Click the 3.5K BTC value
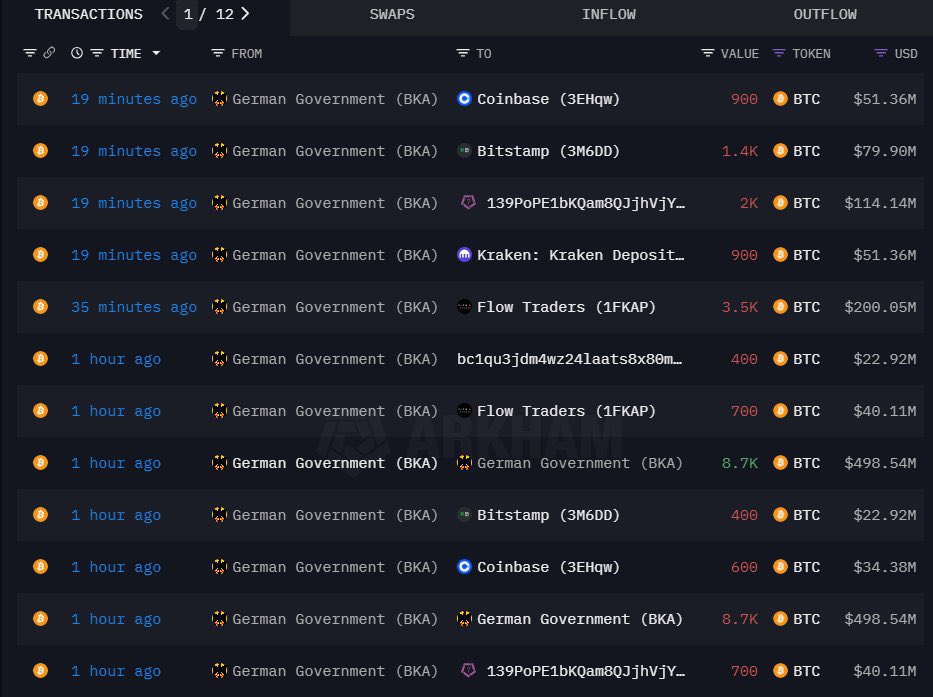 pyautogui.click(x=740, y=307)
